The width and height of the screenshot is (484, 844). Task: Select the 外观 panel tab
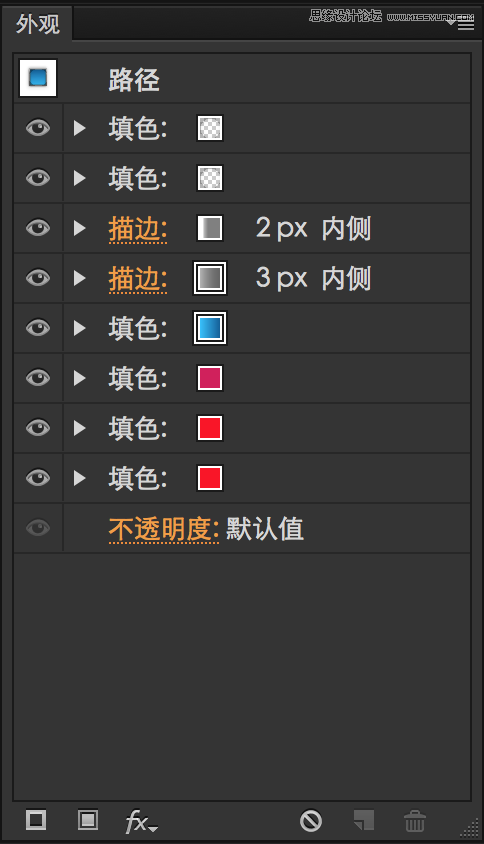(38, 24)
